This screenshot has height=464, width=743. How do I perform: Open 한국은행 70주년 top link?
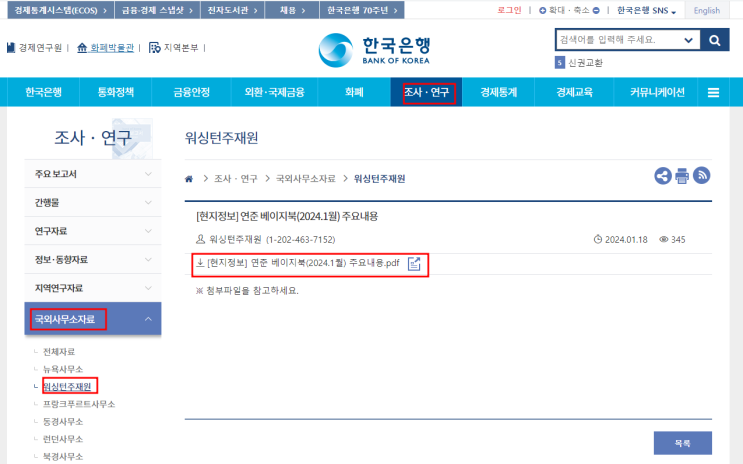(x=362, y=10)
